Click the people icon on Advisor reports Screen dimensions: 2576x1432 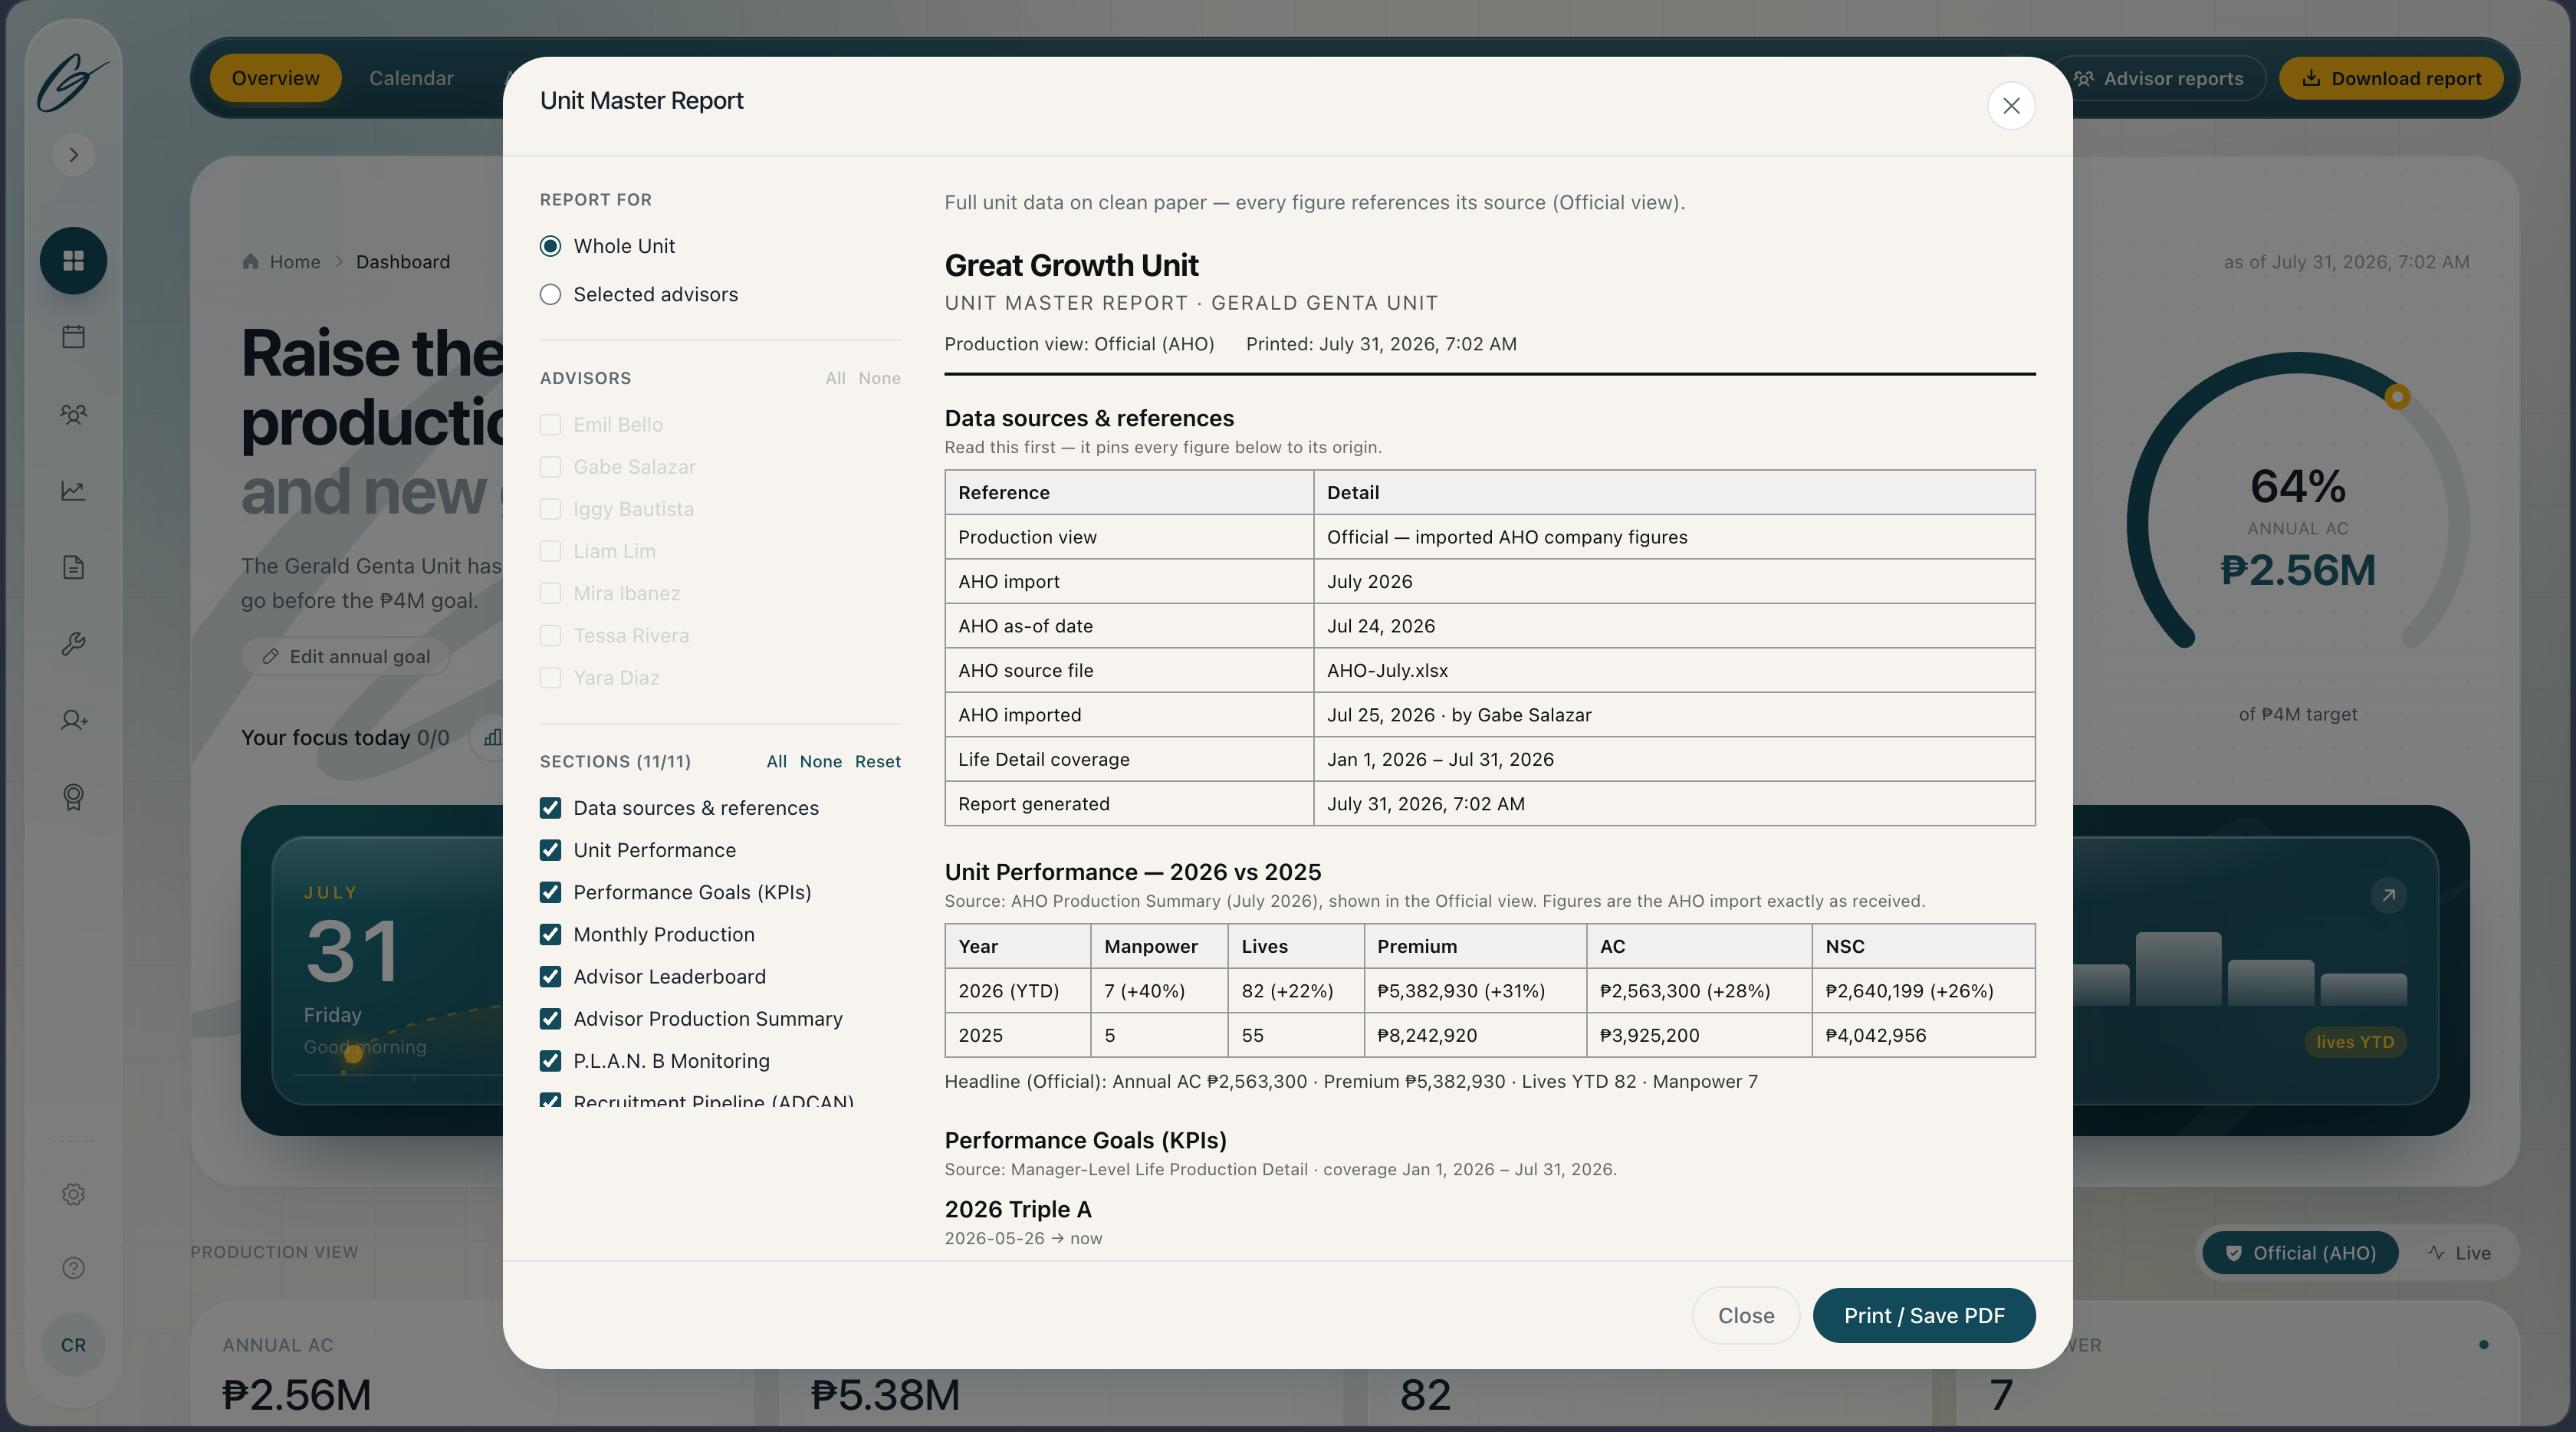pyautogui.click(x=2084, y=78)
